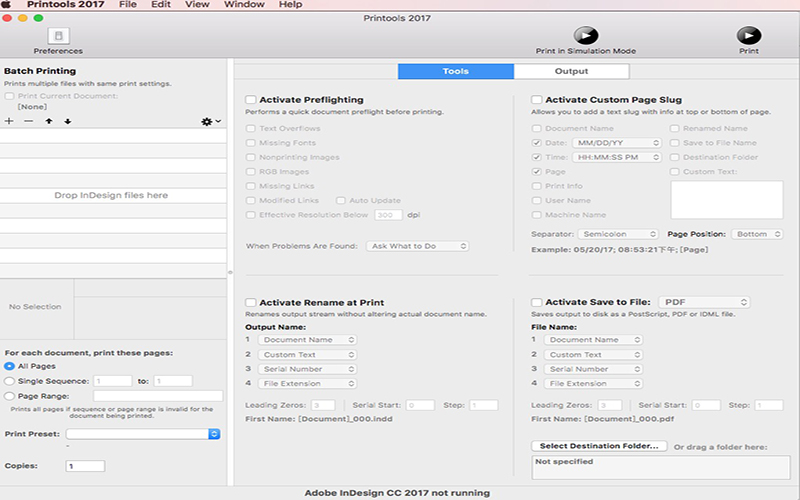Start Print in Simulation Mode
Screen dimensions: 800x500
pos(586,36)
